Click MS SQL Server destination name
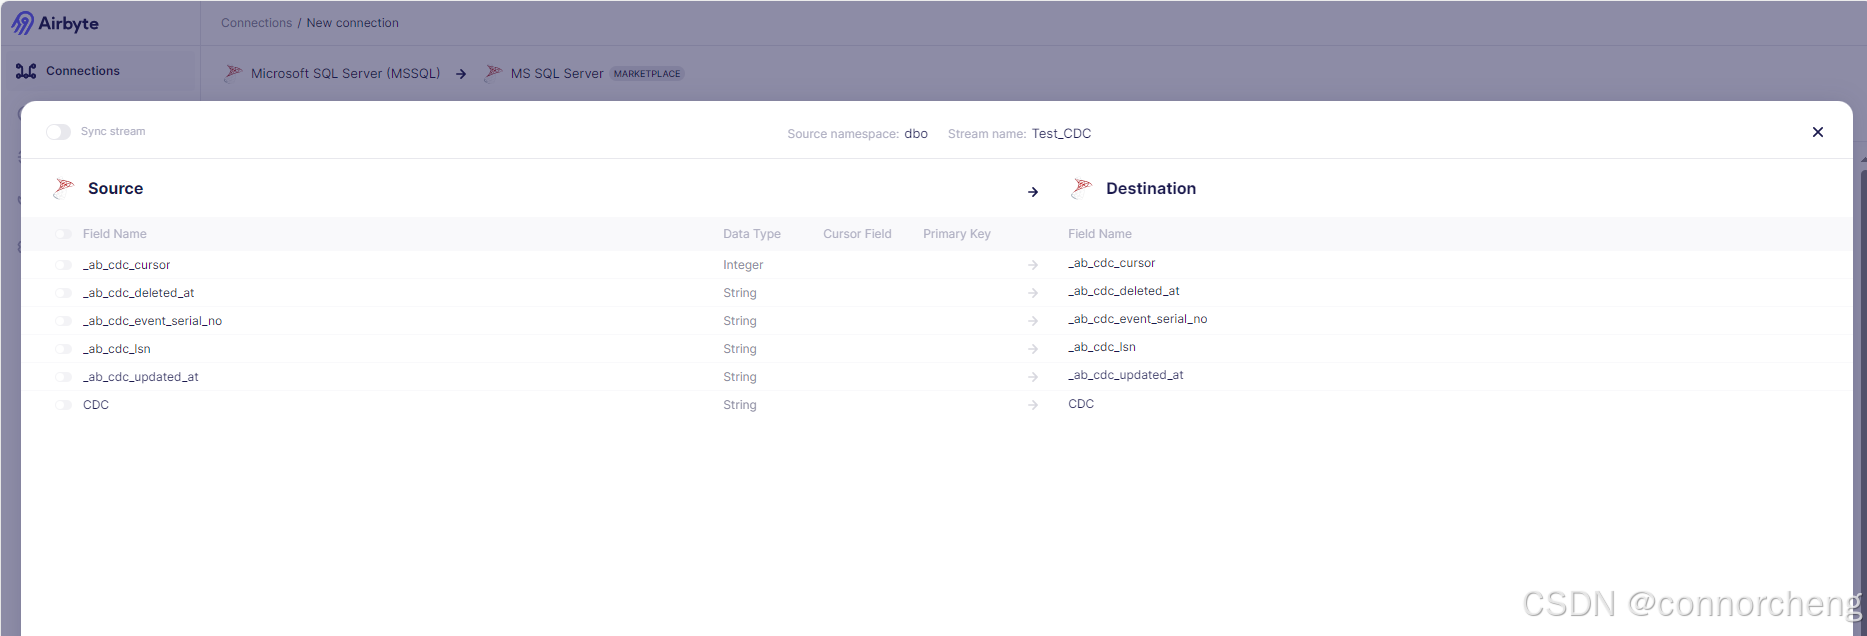 (x=557, y=74)
